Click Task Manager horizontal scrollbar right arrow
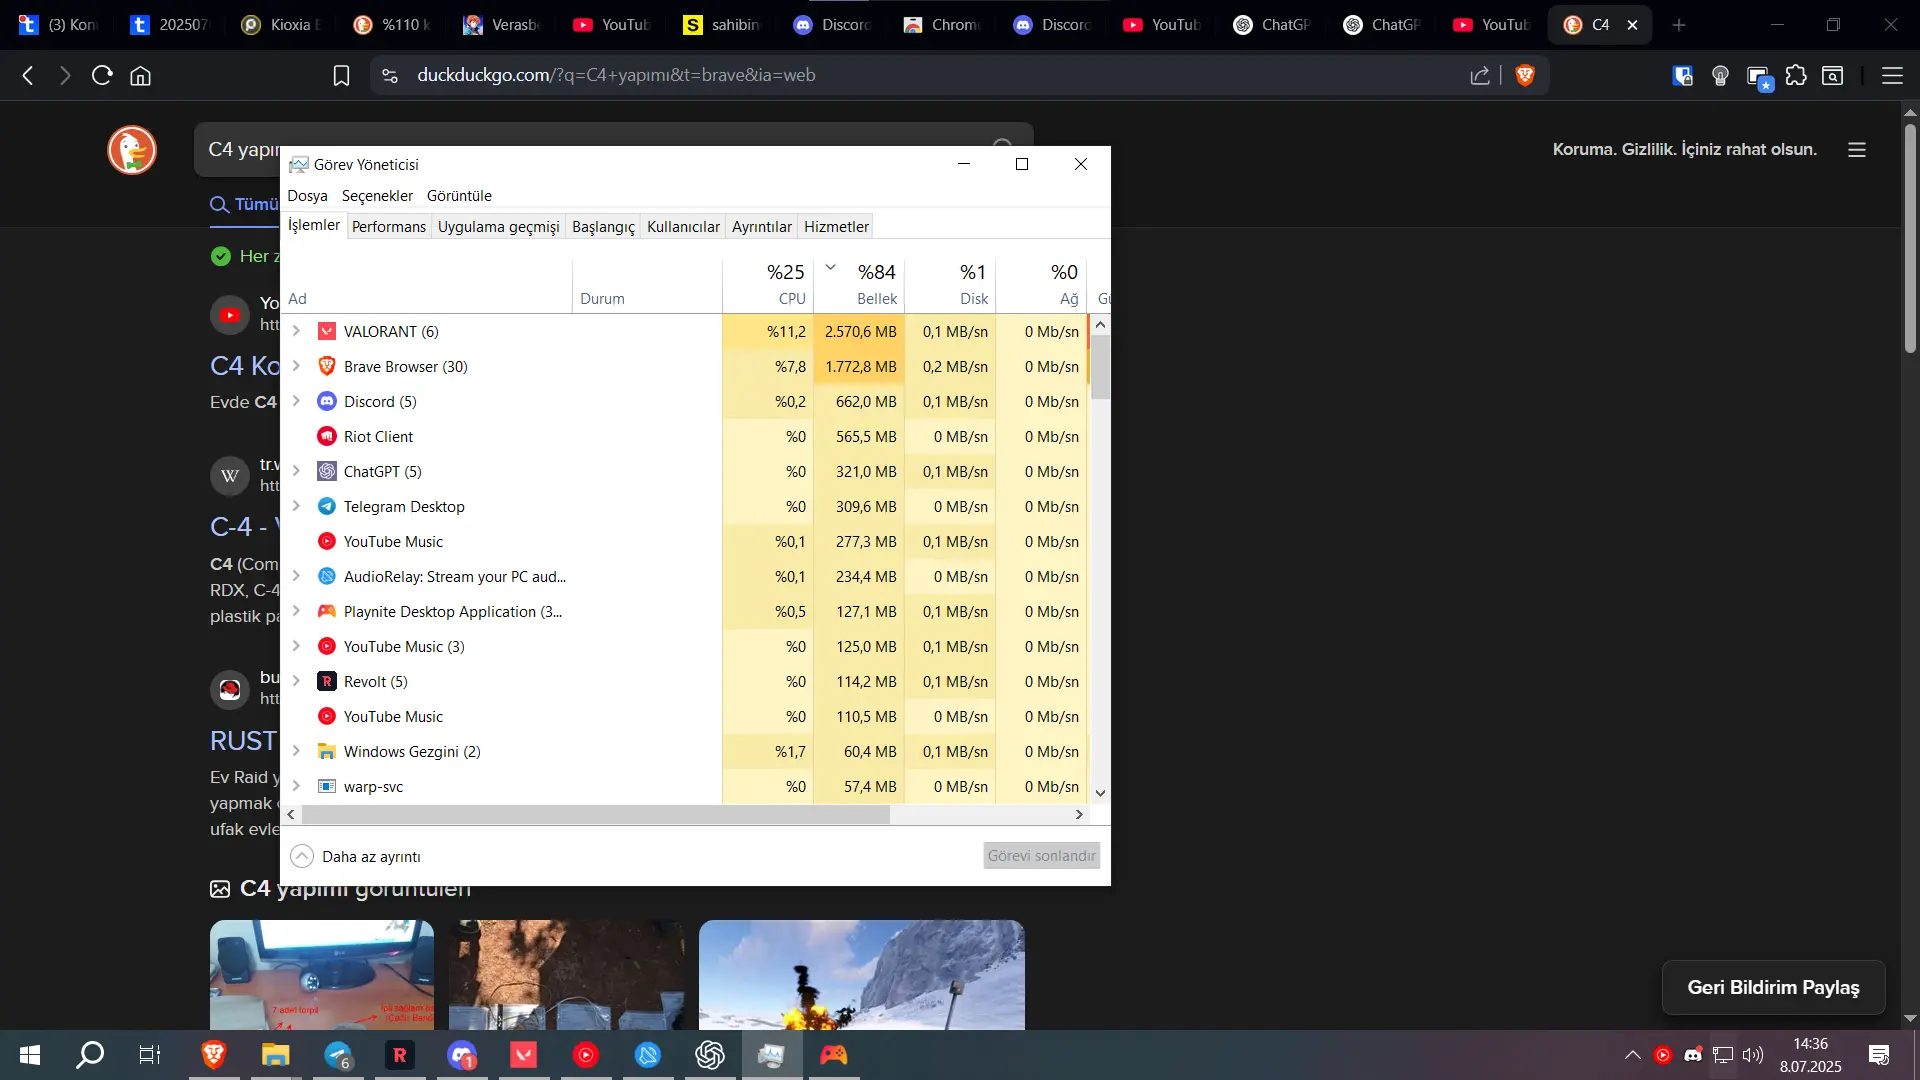Screen dimensions: 1920x1080 tap(1079, 815)
